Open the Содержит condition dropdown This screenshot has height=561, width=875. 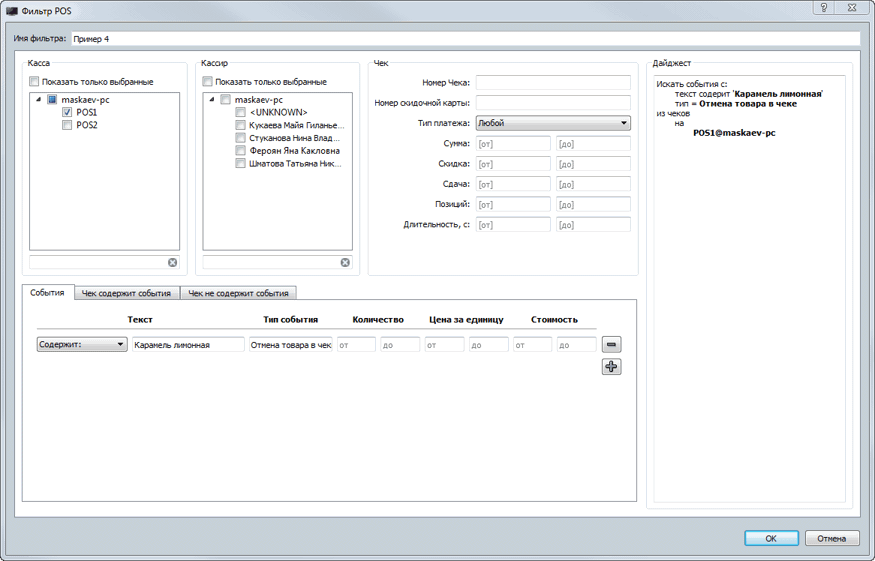click(82, 345)
